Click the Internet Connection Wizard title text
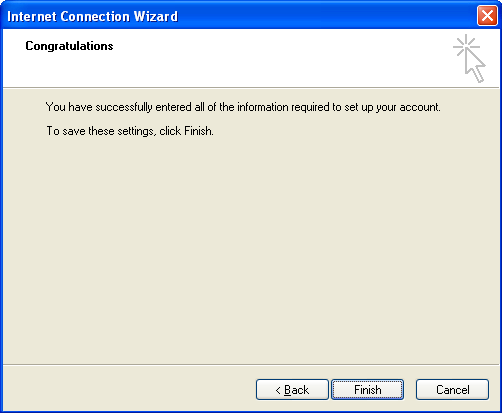502x413 pixels. (92, 16)
